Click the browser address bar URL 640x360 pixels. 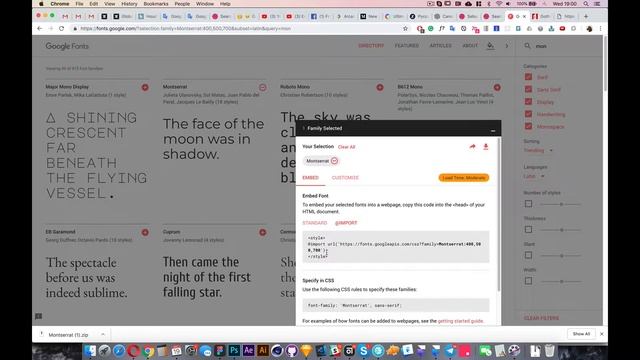pyautogui.click(x=186, y=29)
